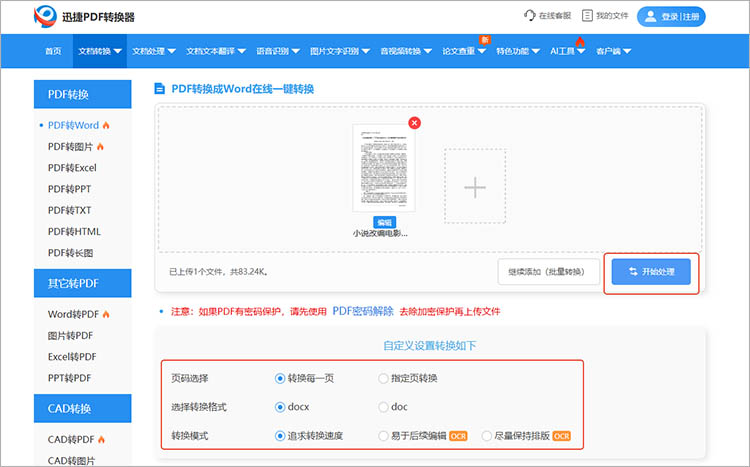Click the uploaded PDF page thumbnail

pyautogui.click(x=384, y=167)
